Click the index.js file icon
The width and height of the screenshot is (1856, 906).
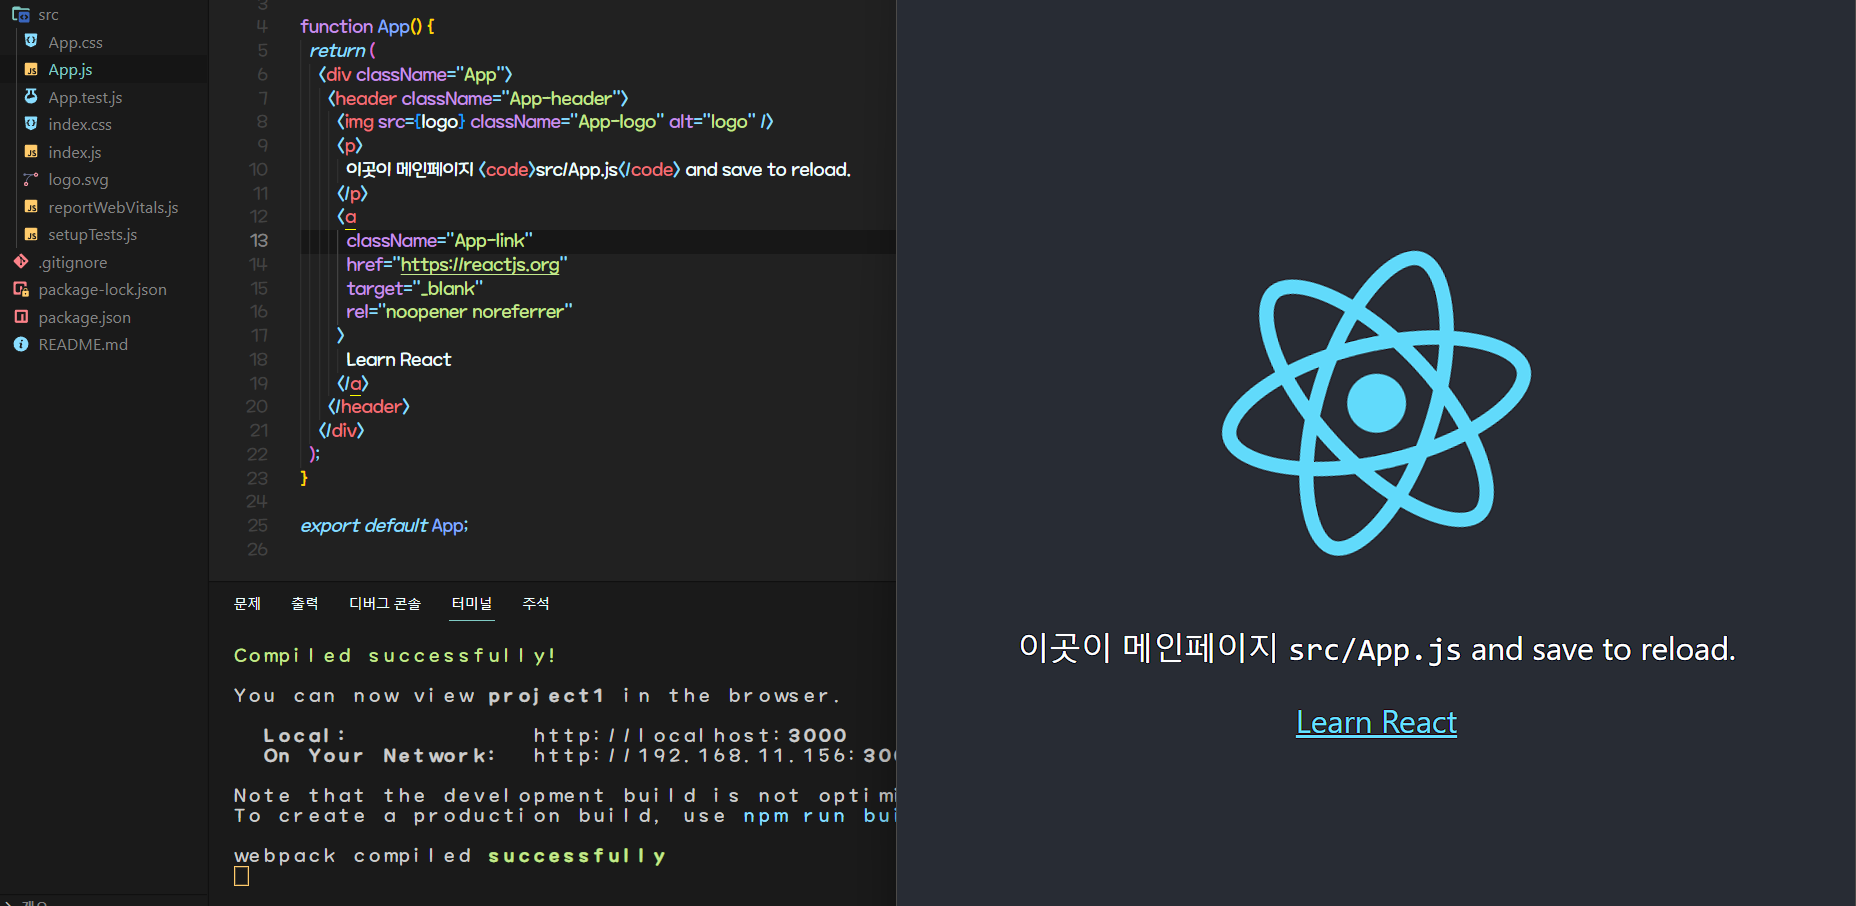31,152
